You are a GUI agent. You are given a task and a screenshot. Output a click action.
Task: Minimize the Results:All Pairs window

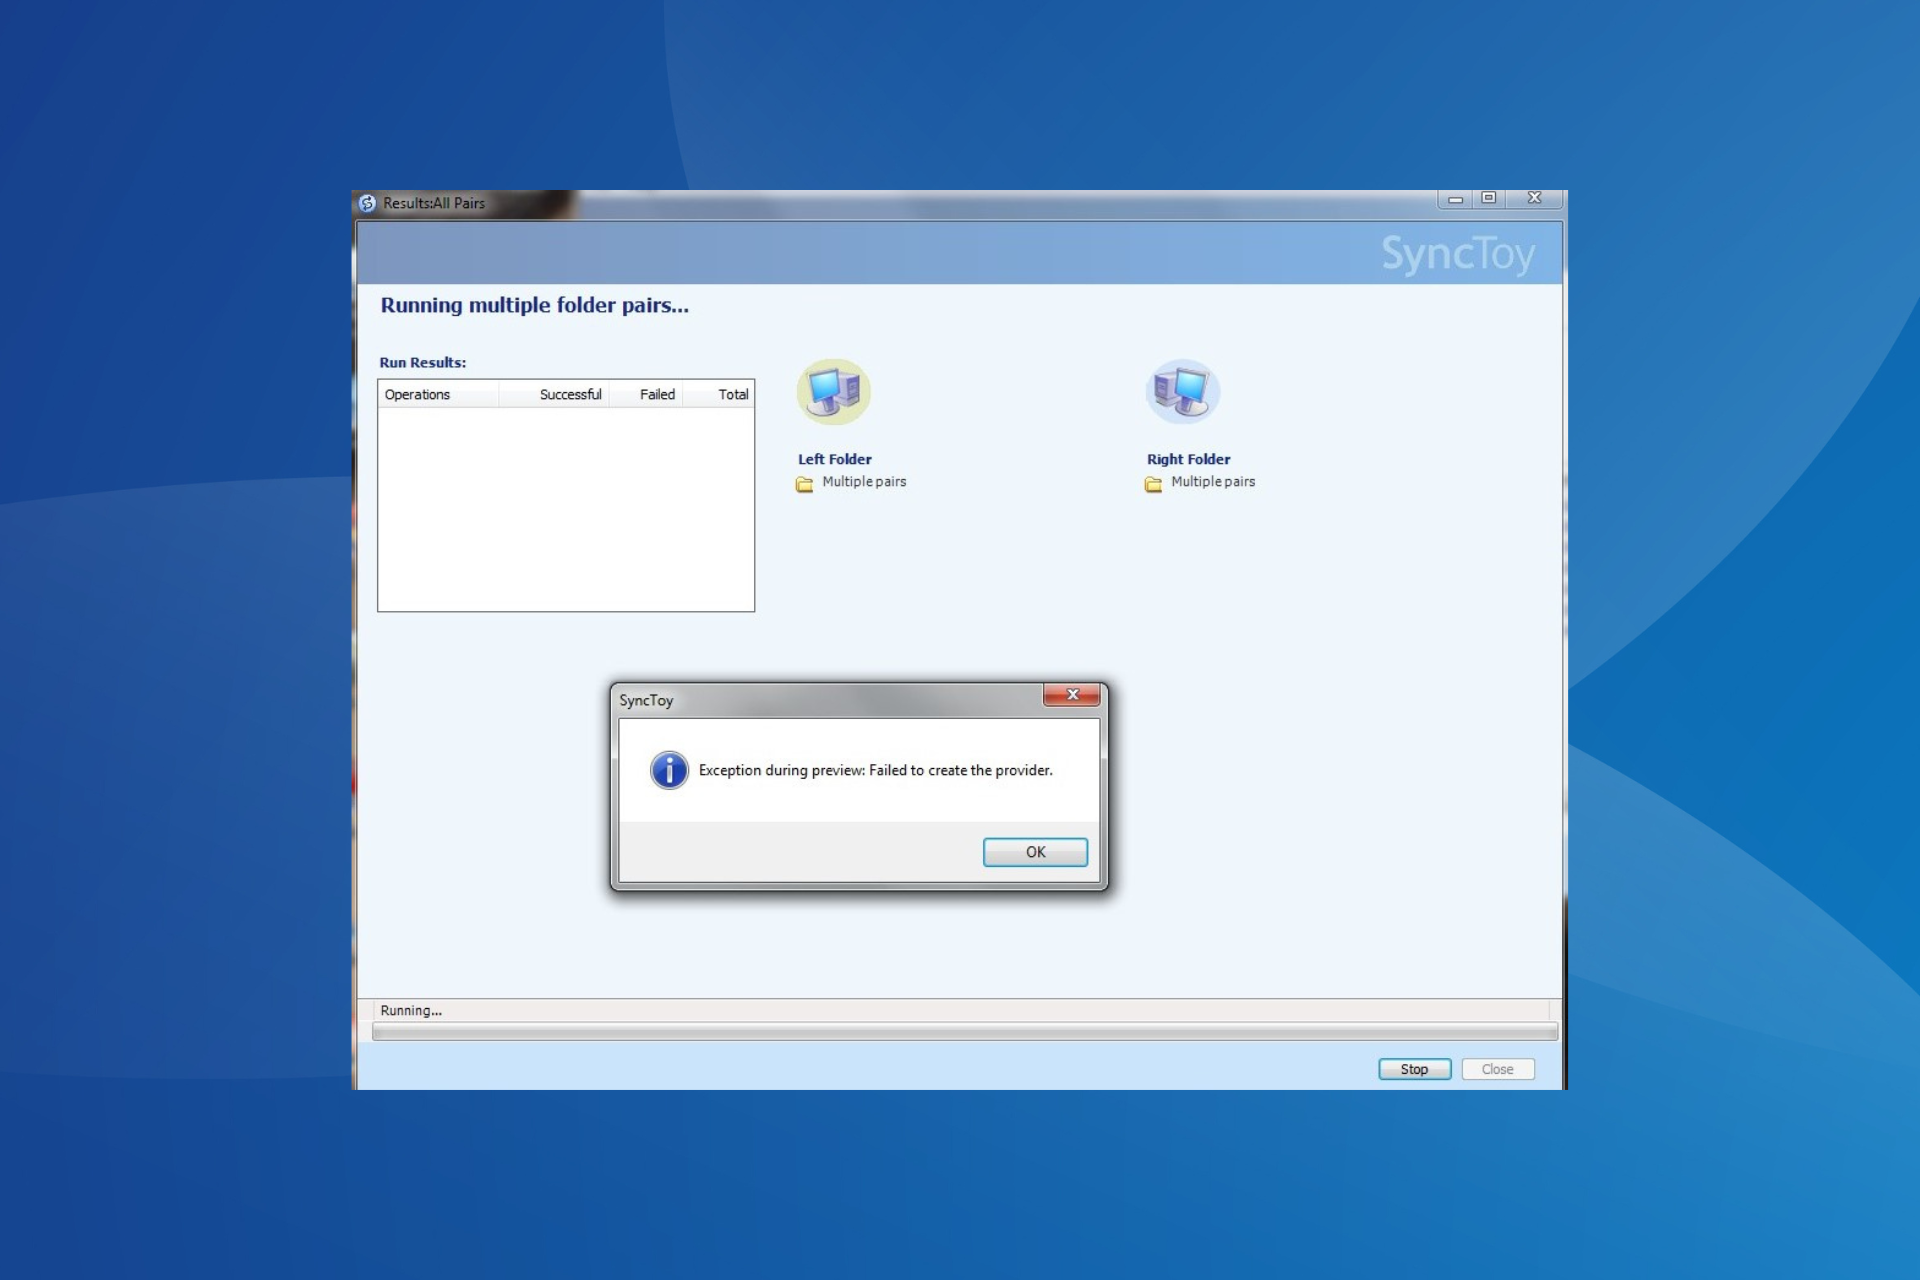[x=1455, y=199]
